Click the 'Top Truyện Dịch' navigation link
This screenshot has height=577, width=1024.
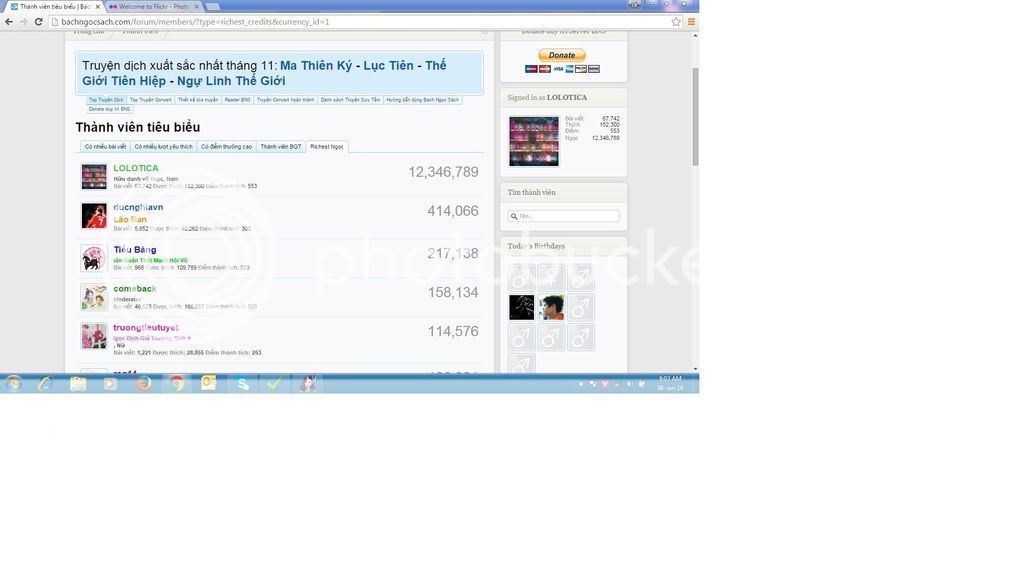pos(106,100)
